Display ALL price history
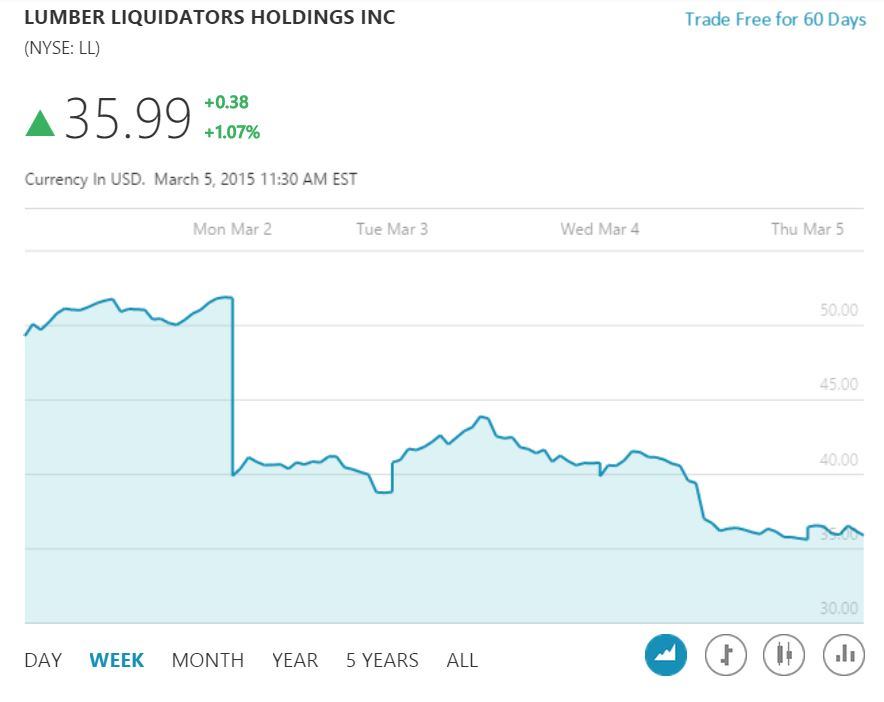 click(462, 660)
